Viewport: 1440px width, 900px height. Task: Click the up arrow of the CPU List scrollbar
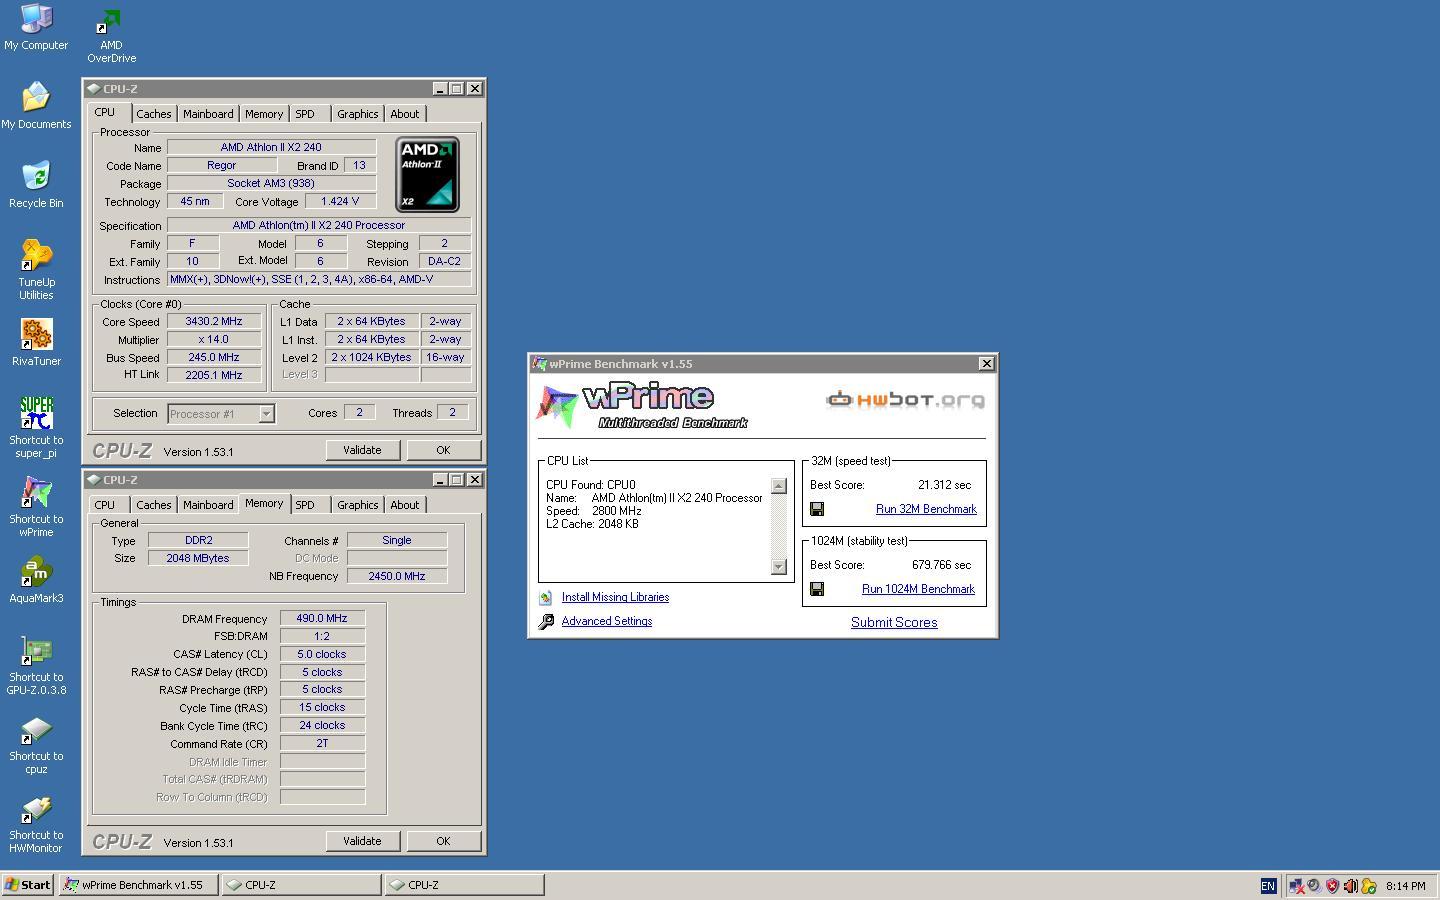(x=779, y=486)
